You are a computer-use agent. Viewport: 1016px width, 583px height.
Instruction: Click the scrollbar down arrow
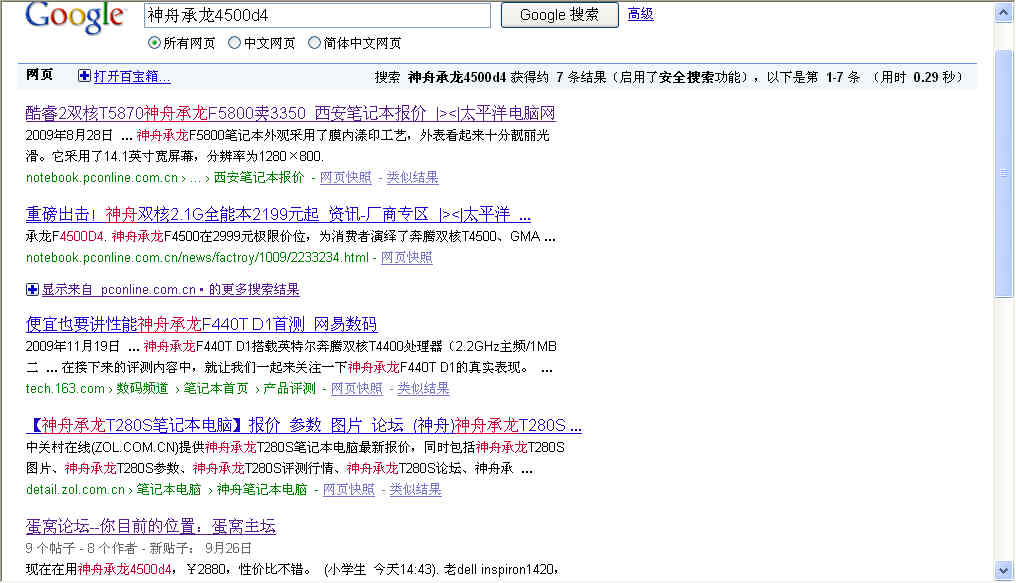(1004, 571)
